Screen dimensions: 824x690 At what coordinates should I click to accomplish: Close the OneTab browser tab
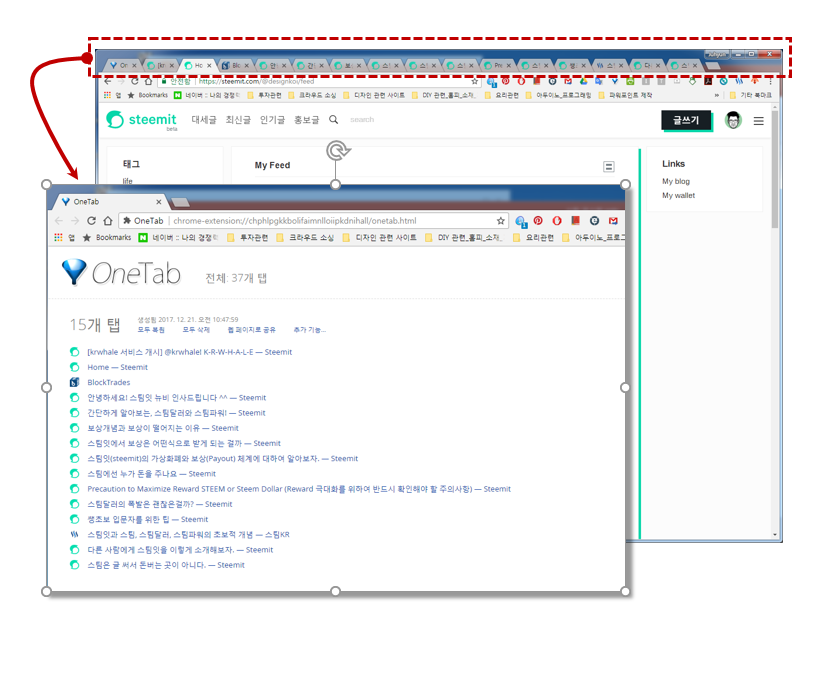tap(159, 202)
